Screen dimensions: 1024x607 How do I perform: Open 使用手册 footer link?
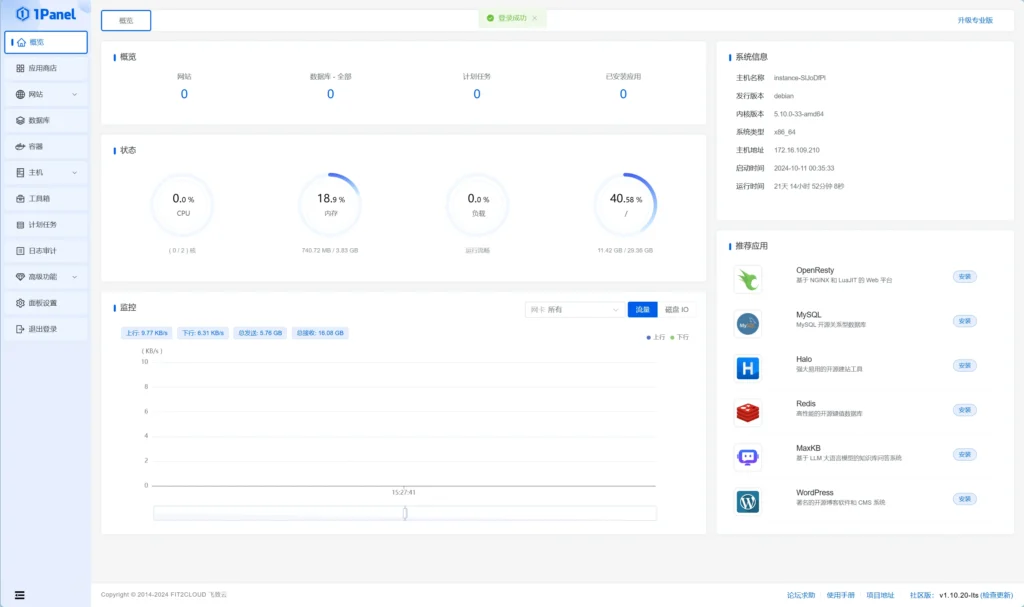pyautogui.click(x=840, y=595)
